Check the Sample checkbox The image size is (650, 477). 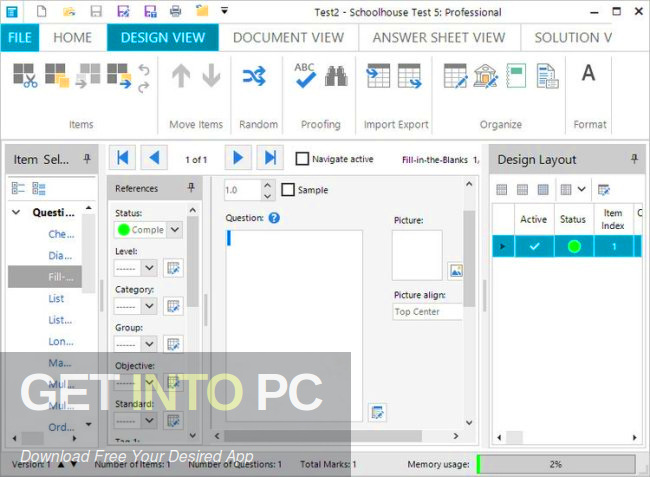(x=288, y=190)
